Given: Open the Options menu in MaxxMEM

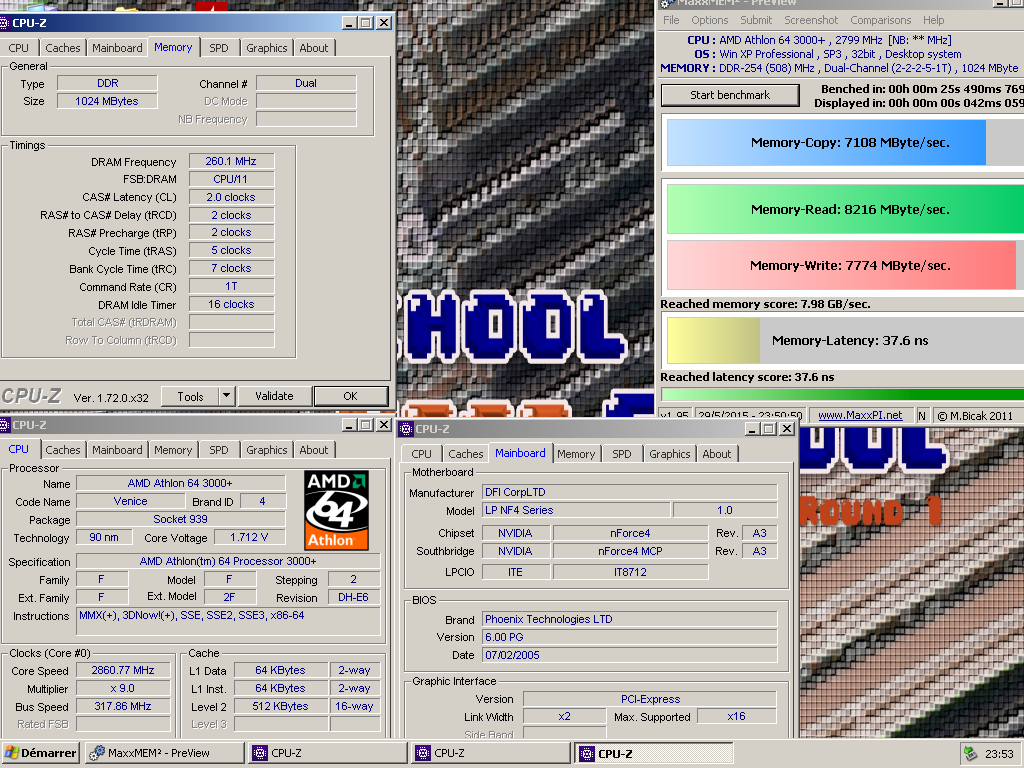Looking at the screenshot, I should pos(709,20).
